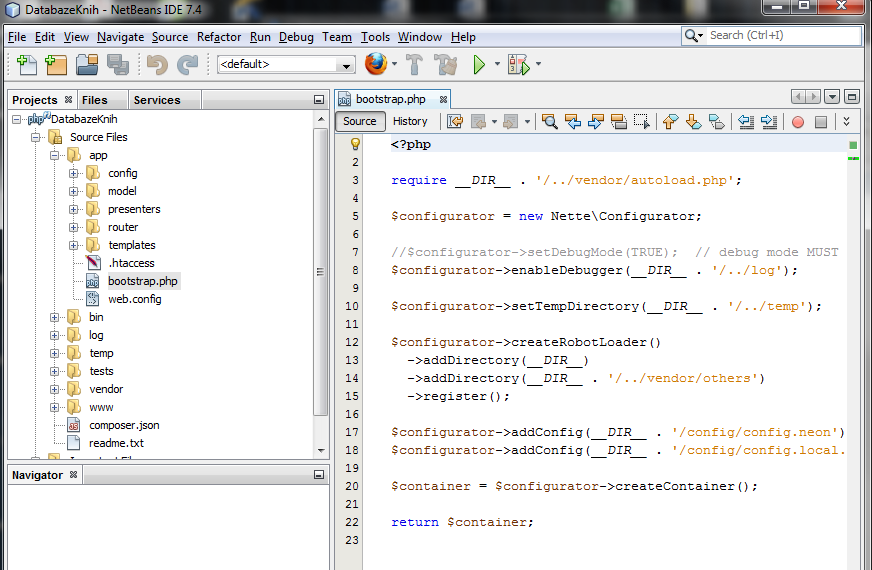This screenshot has height=570, width=872.
Task: Click into the Search field
Action: pos(784,36)
